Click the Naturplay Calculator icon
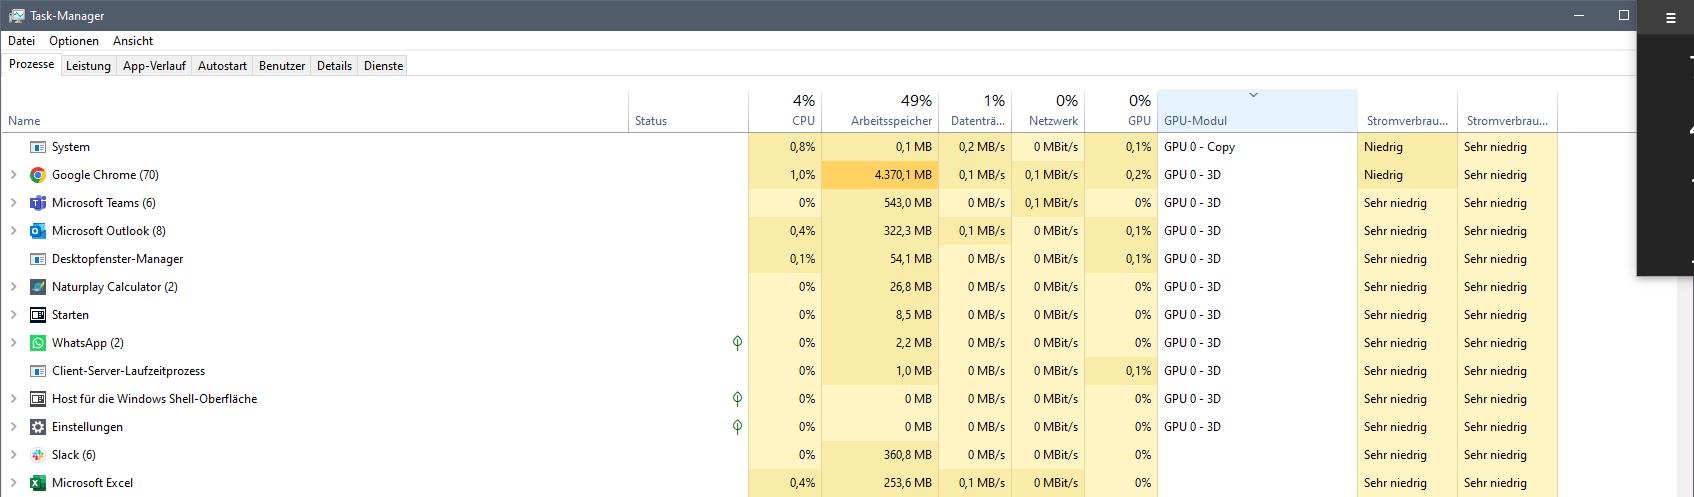The image size is (1694, 497). pos(38,287)
